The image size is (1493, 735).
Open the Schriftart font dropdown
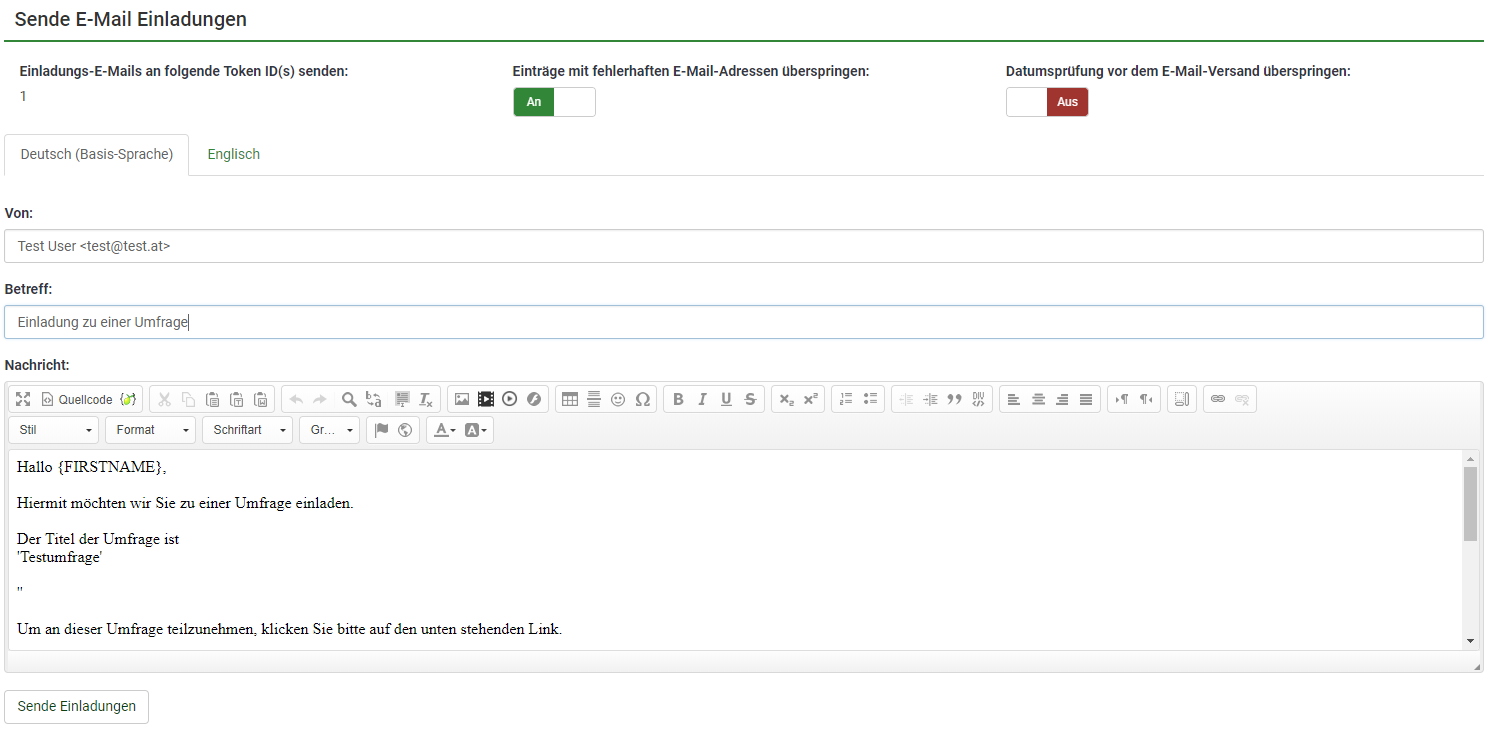(247, 430)
